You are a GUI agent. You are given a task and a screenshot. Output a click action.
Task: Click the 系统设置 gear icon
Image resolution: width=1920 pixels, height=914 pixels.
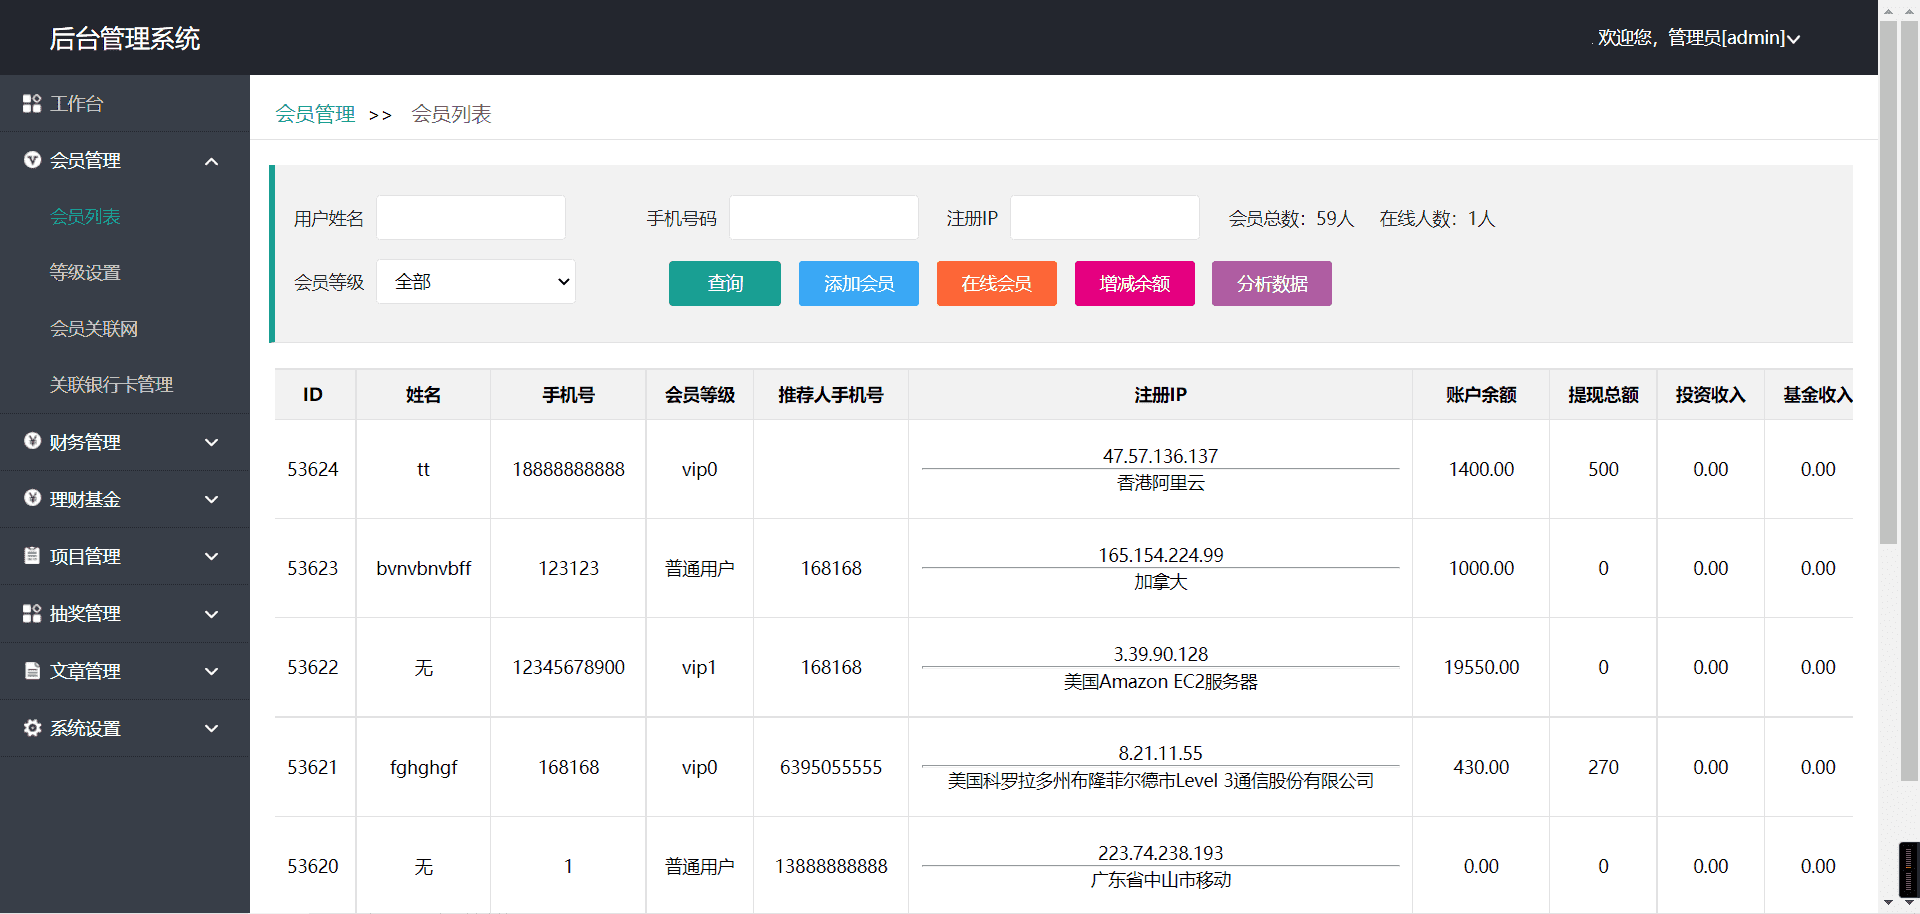pos(32,728)
